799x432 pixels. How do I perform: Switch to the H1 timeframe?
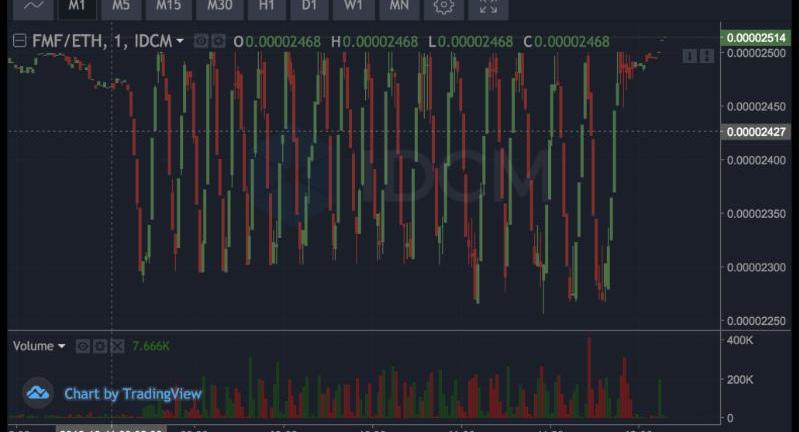click(266, 6)
